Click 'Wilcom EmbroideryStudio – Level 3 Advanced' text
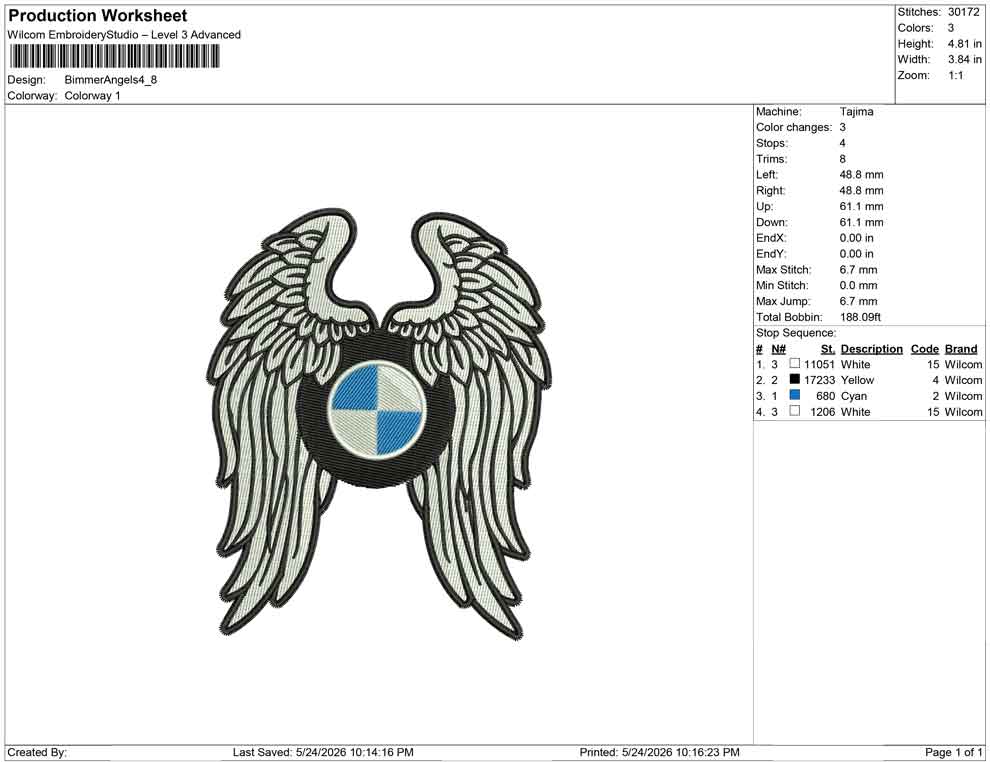The width and height of the screenshot is (990, 762). [124, 35]
